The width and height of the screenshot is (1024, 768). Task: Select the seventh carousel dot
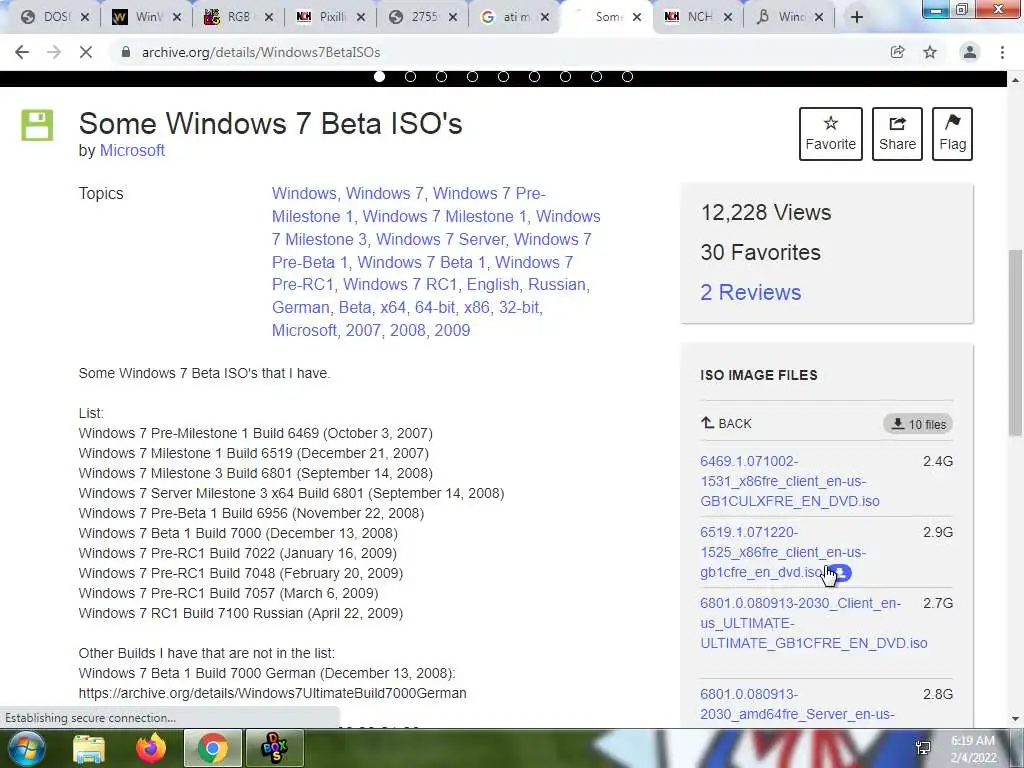566,76
